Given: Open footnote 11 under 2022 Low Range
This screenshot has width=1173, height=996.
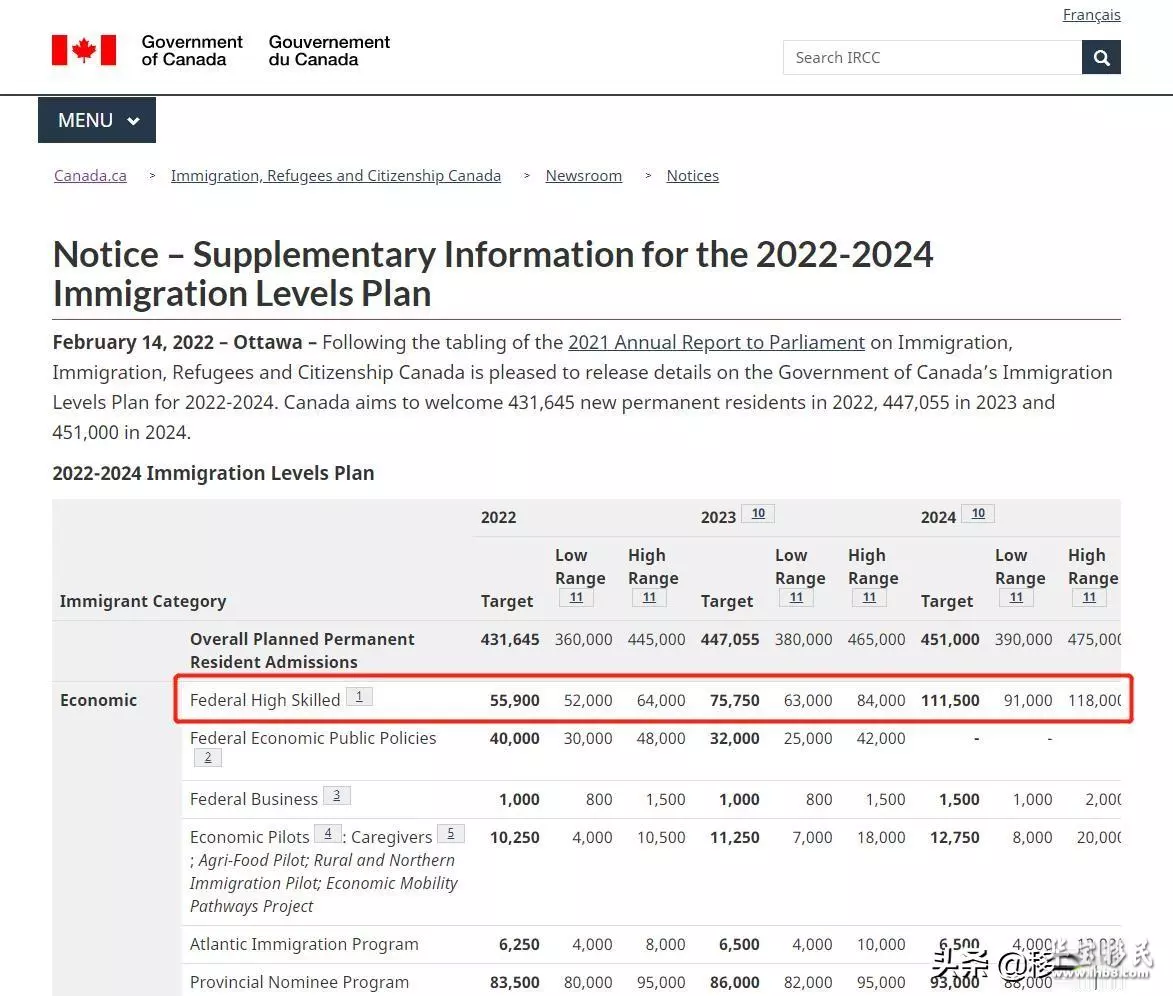Looking at the screenshot, I should coord(576,598).
